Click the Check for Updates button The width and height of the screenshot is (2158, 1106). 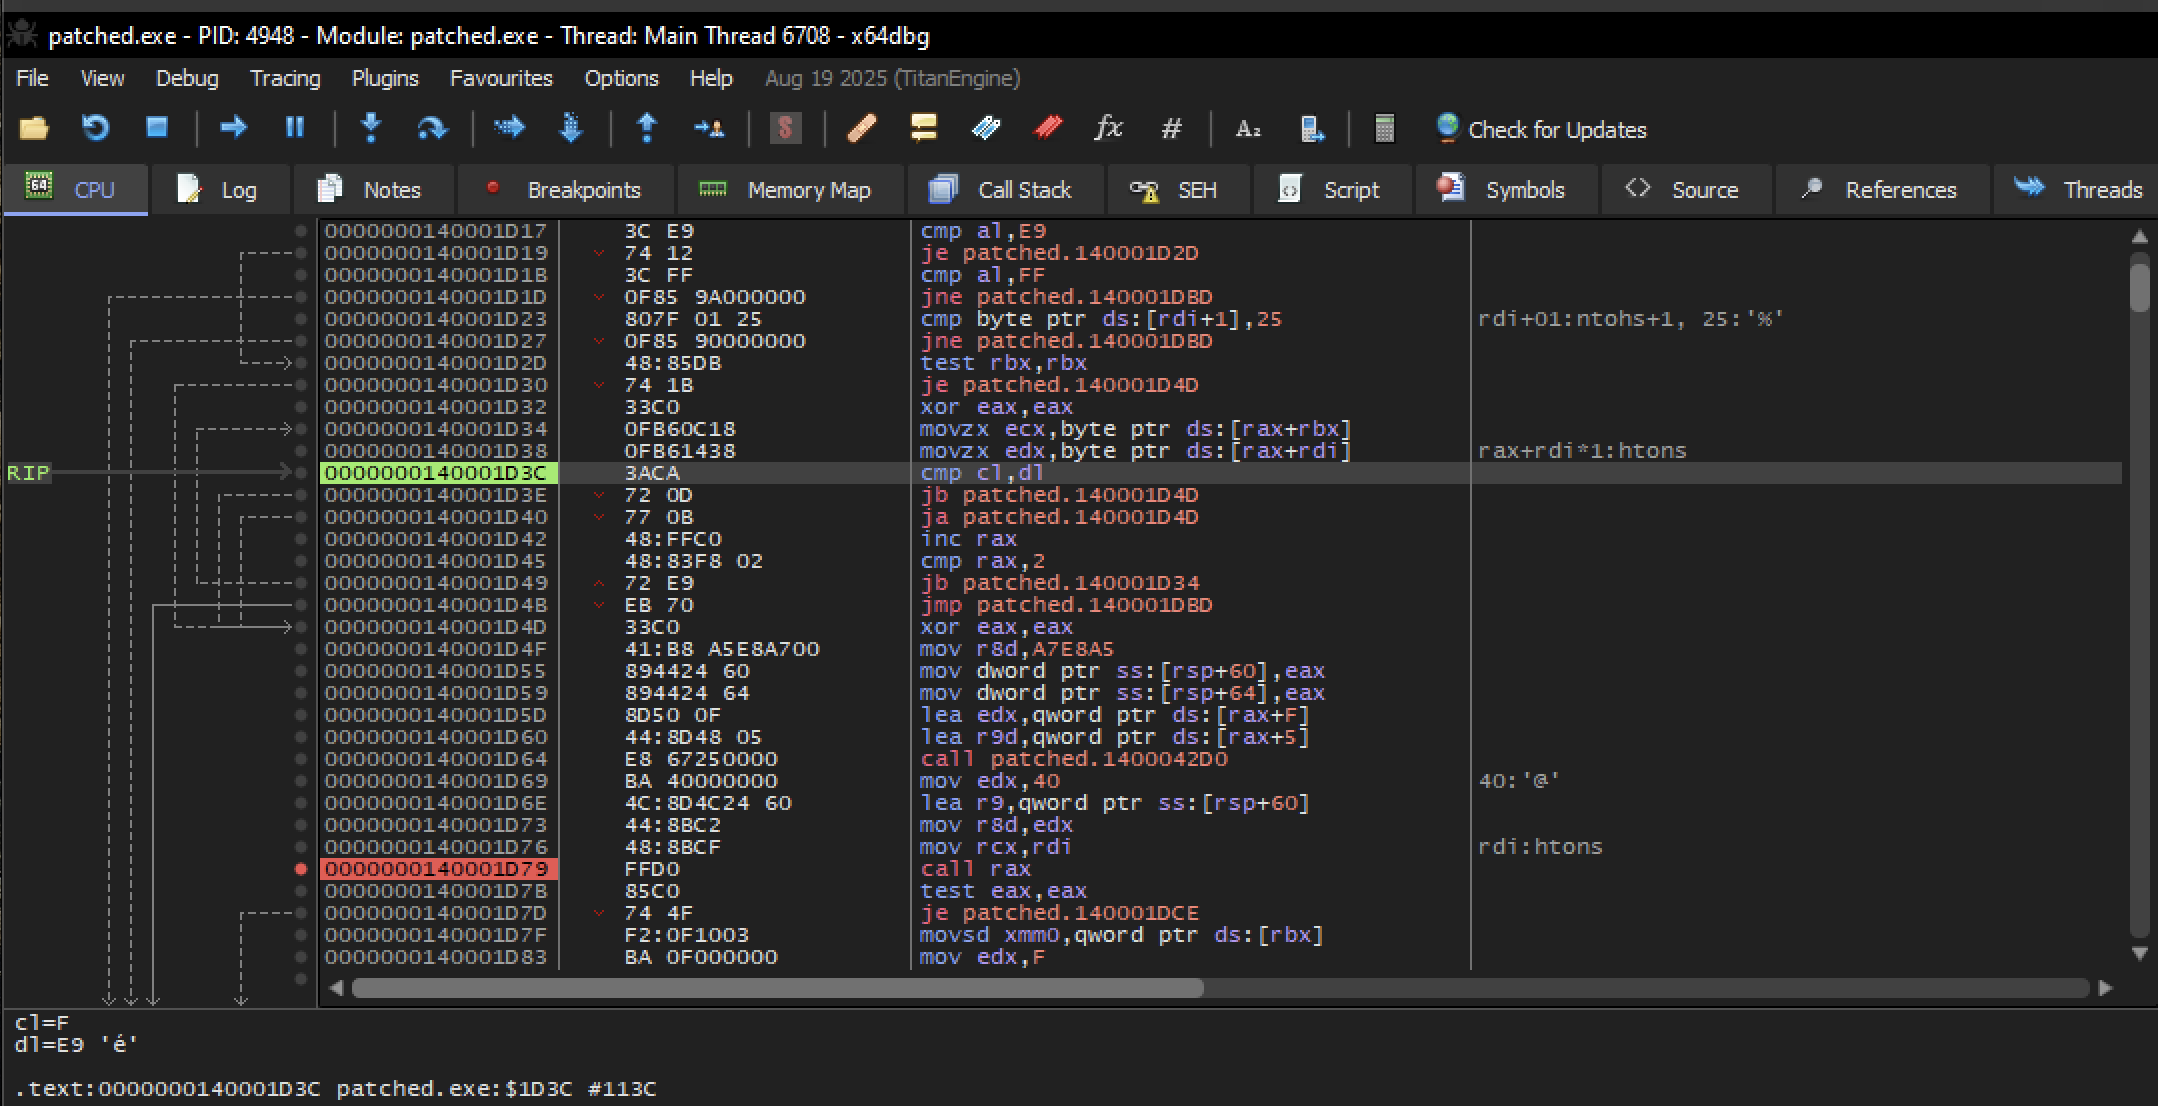[x=1541, y=129]
